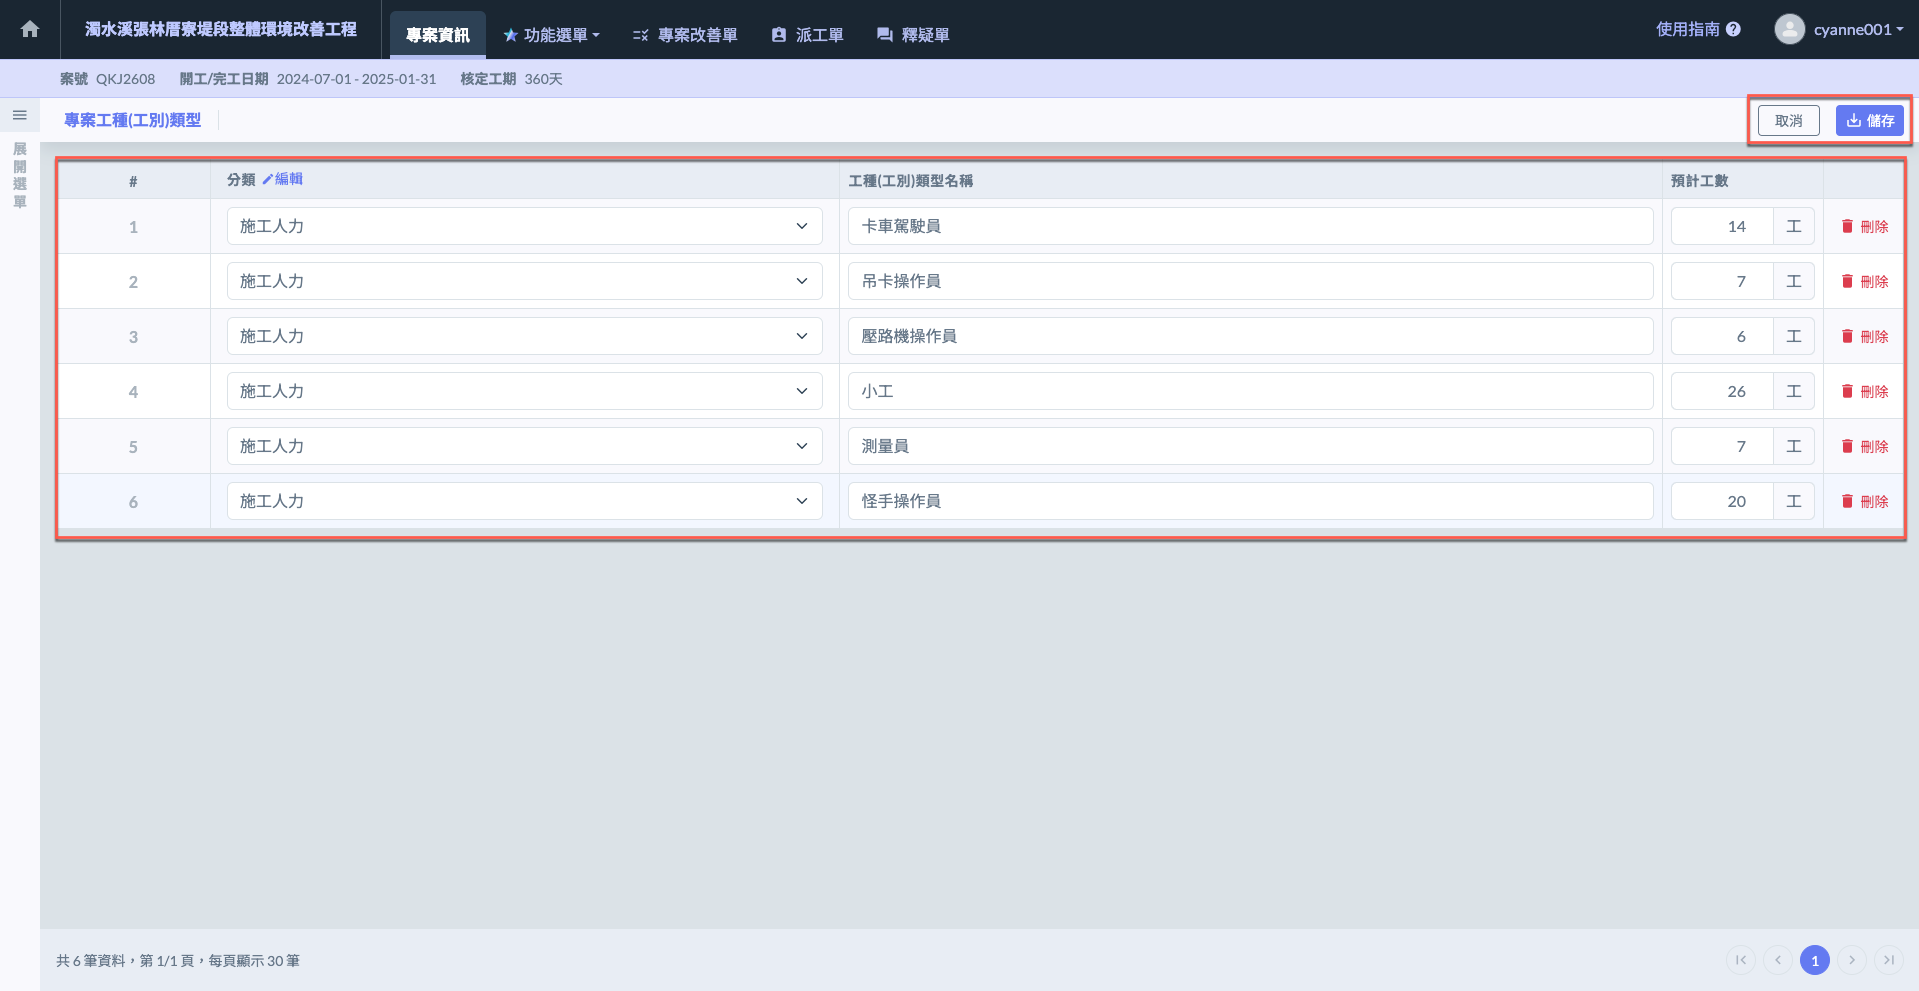Click the 吊卡操作員 name input field
Viewport: 1919px width, 991px height.
(x=1250, y=282)
